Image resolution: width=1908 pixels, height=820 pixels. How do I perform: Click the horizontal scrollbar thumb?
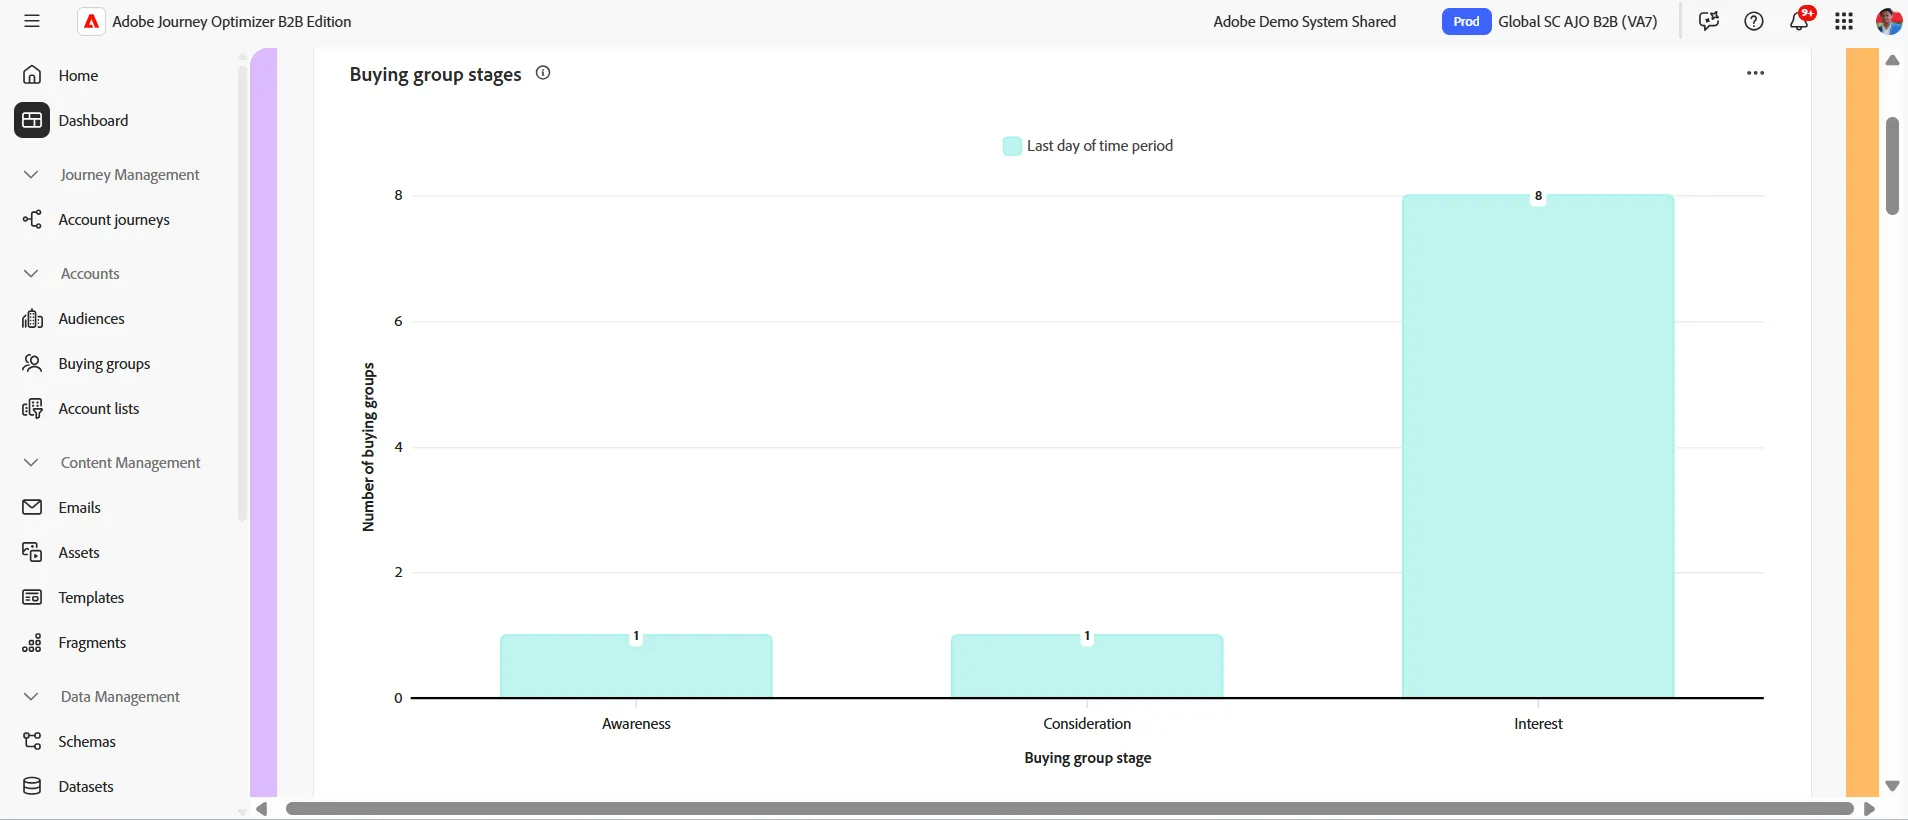click(x=1069, y=808)
